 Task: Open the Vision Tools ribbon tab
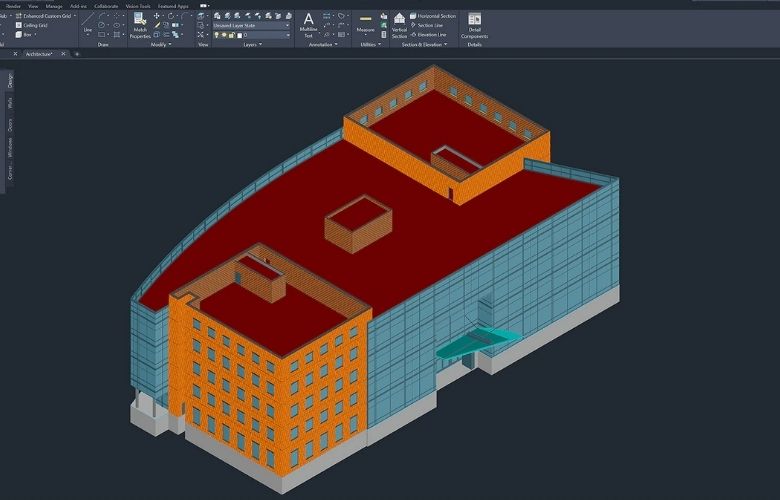click(138, 6)
